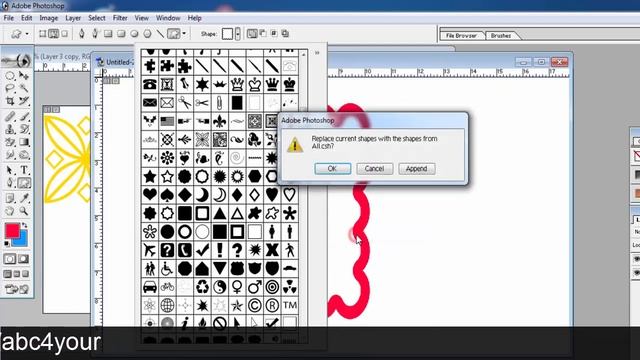Image resolution: width=640 pixels, height=360 pixels.
Task: Select the Custom Shape tool in options bar
Action: click(173, 34)
